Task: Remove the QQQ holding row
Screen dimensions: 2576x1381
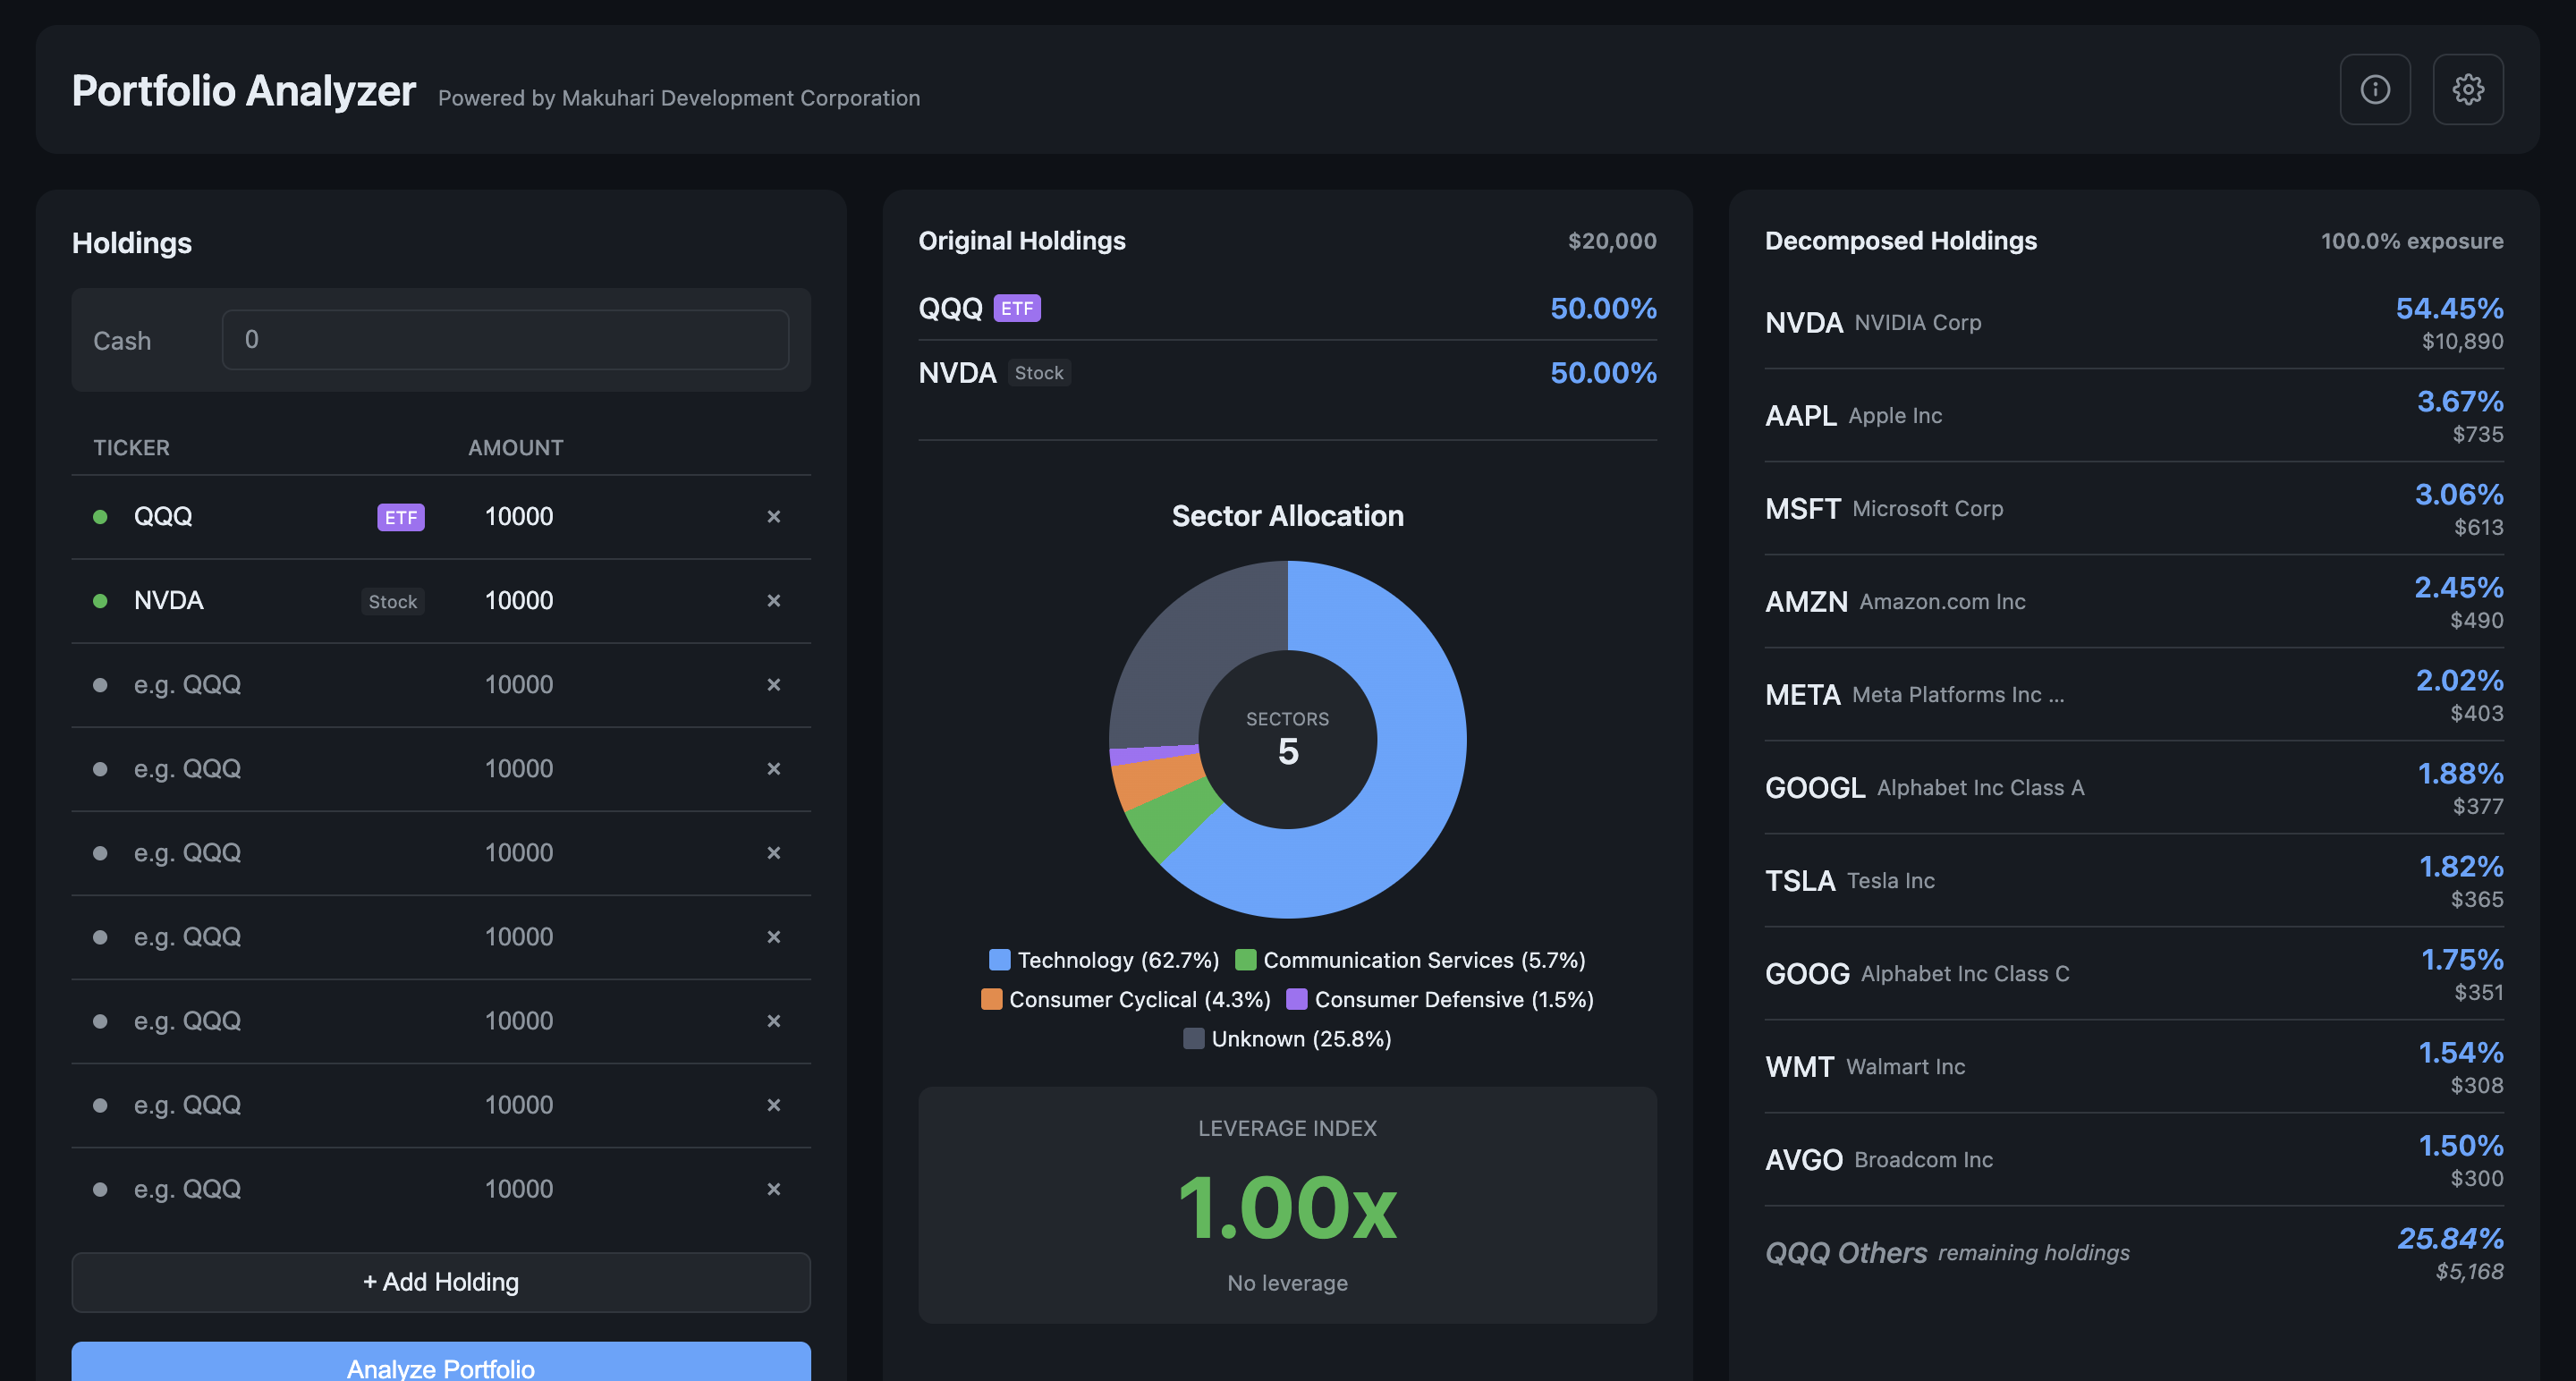Action: tap(773, 517)
